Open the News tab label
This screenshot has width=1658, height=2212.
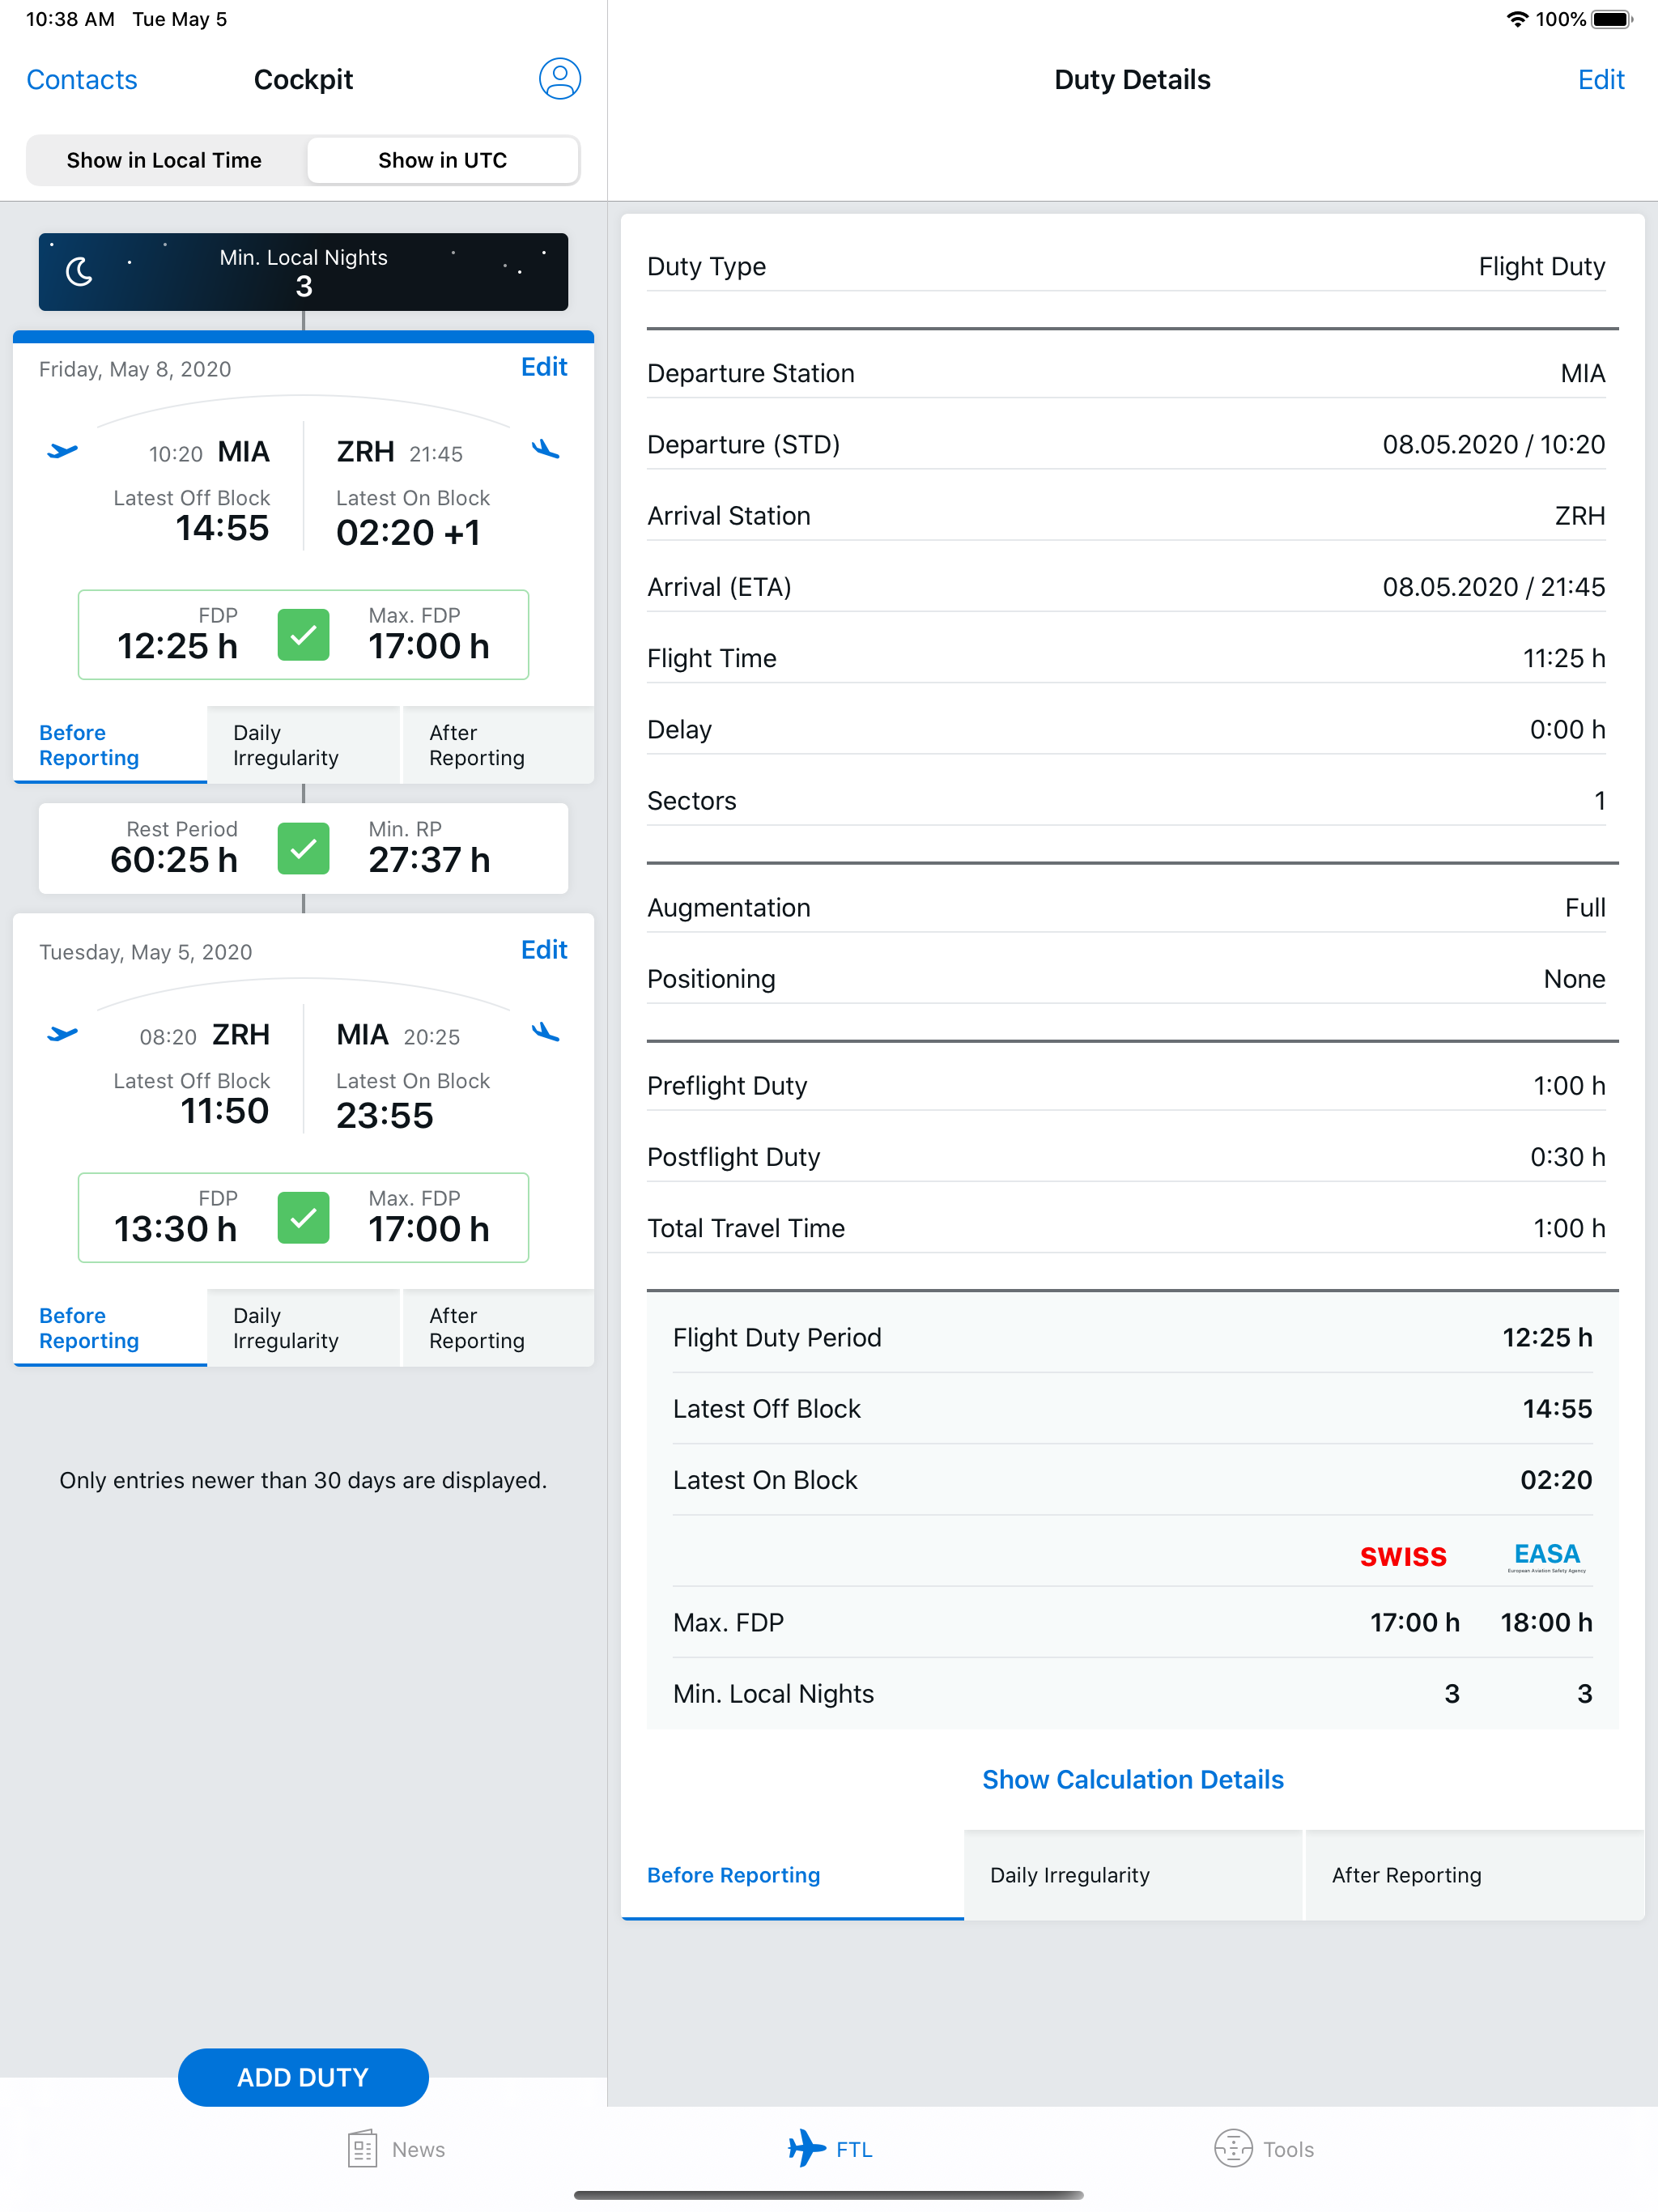coord(418,2149)
